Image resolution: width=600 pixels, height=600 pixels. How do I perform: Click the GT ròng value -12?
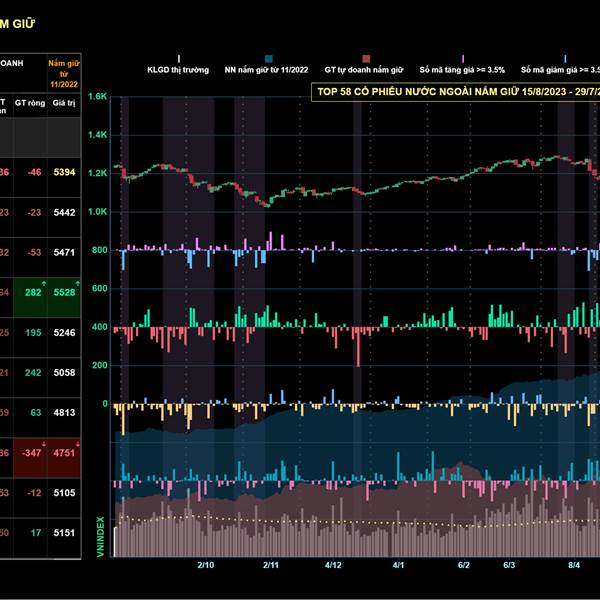(x=34, y=492)
